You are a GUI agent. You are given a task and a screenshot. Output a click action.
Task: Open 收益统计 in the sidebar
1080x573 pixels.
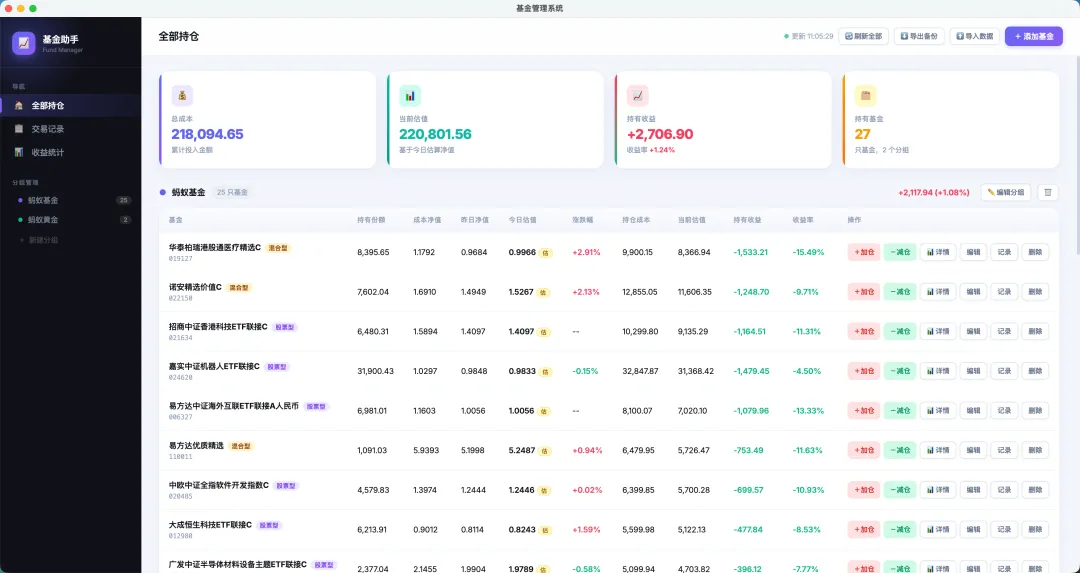coord(70,152)
